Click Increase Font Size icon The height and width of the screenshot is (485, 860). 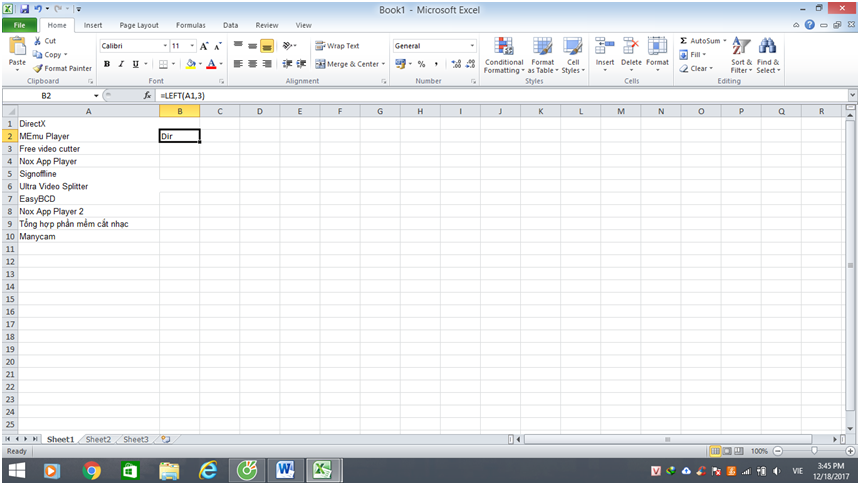point(204,46)
